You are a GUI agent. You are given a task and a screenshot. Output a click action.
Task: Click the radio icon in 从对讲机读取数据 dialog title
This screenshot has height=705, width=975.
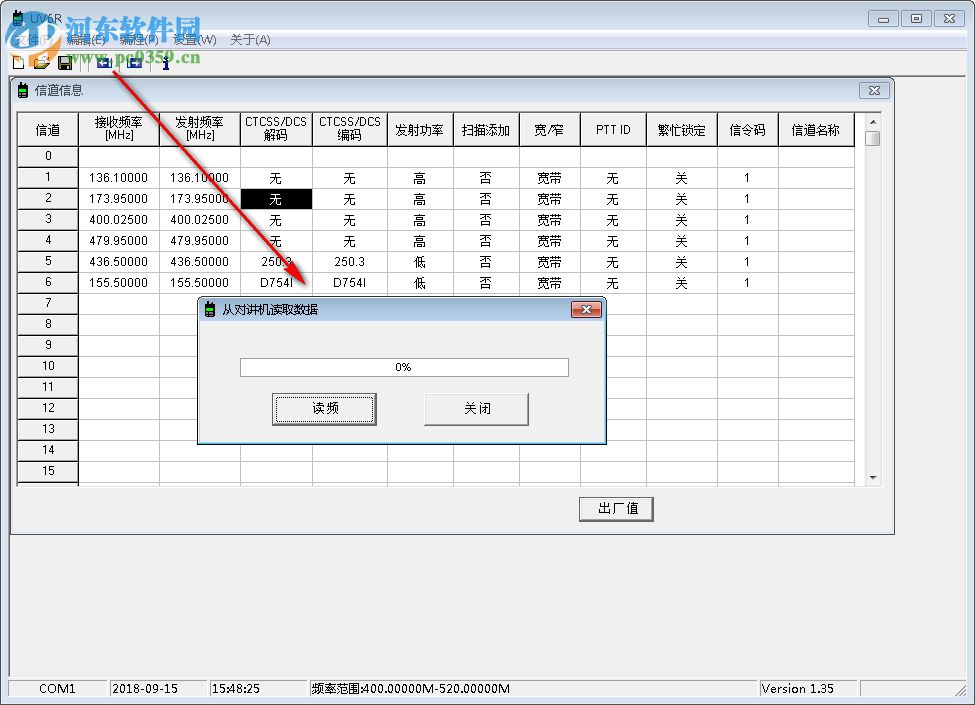tap(210, 309)
